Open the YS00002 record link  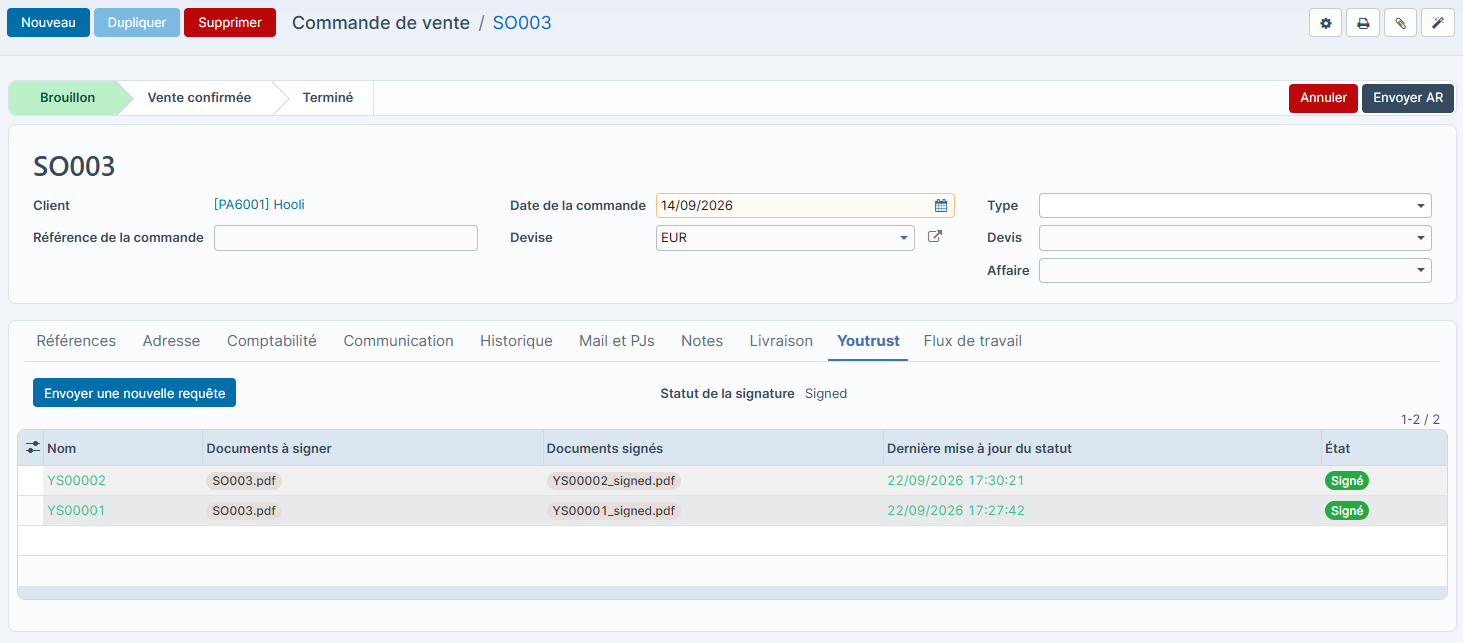tap(76, 480)
